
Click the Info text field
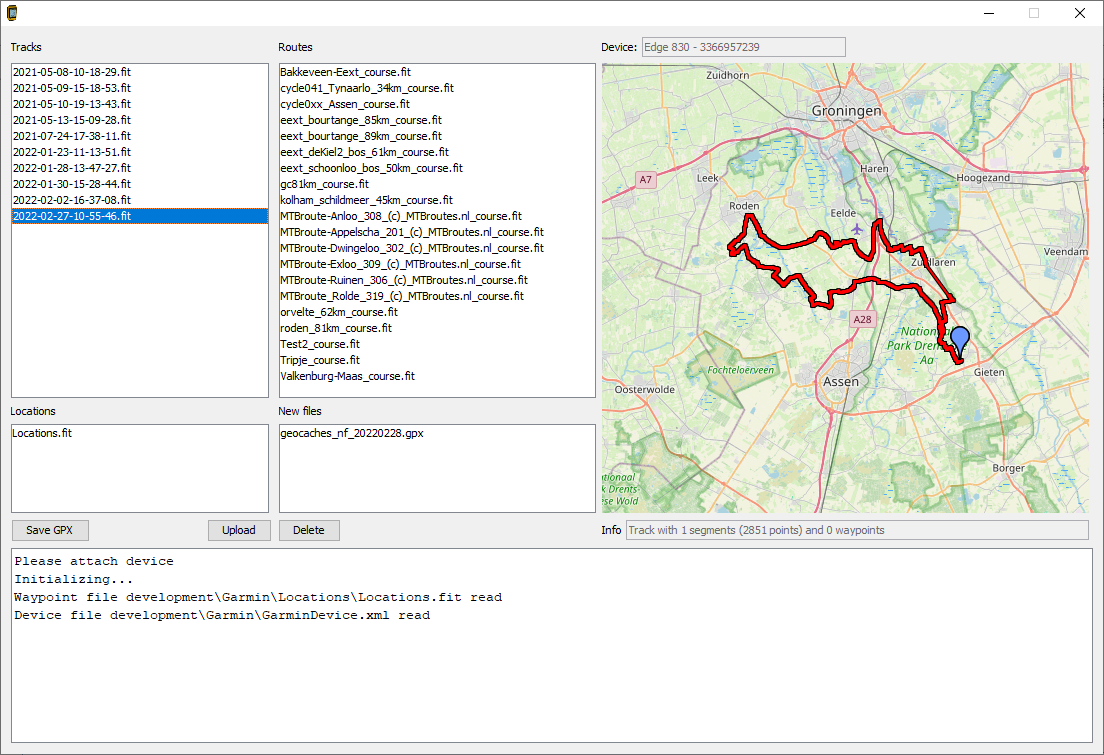click(856, 530)
